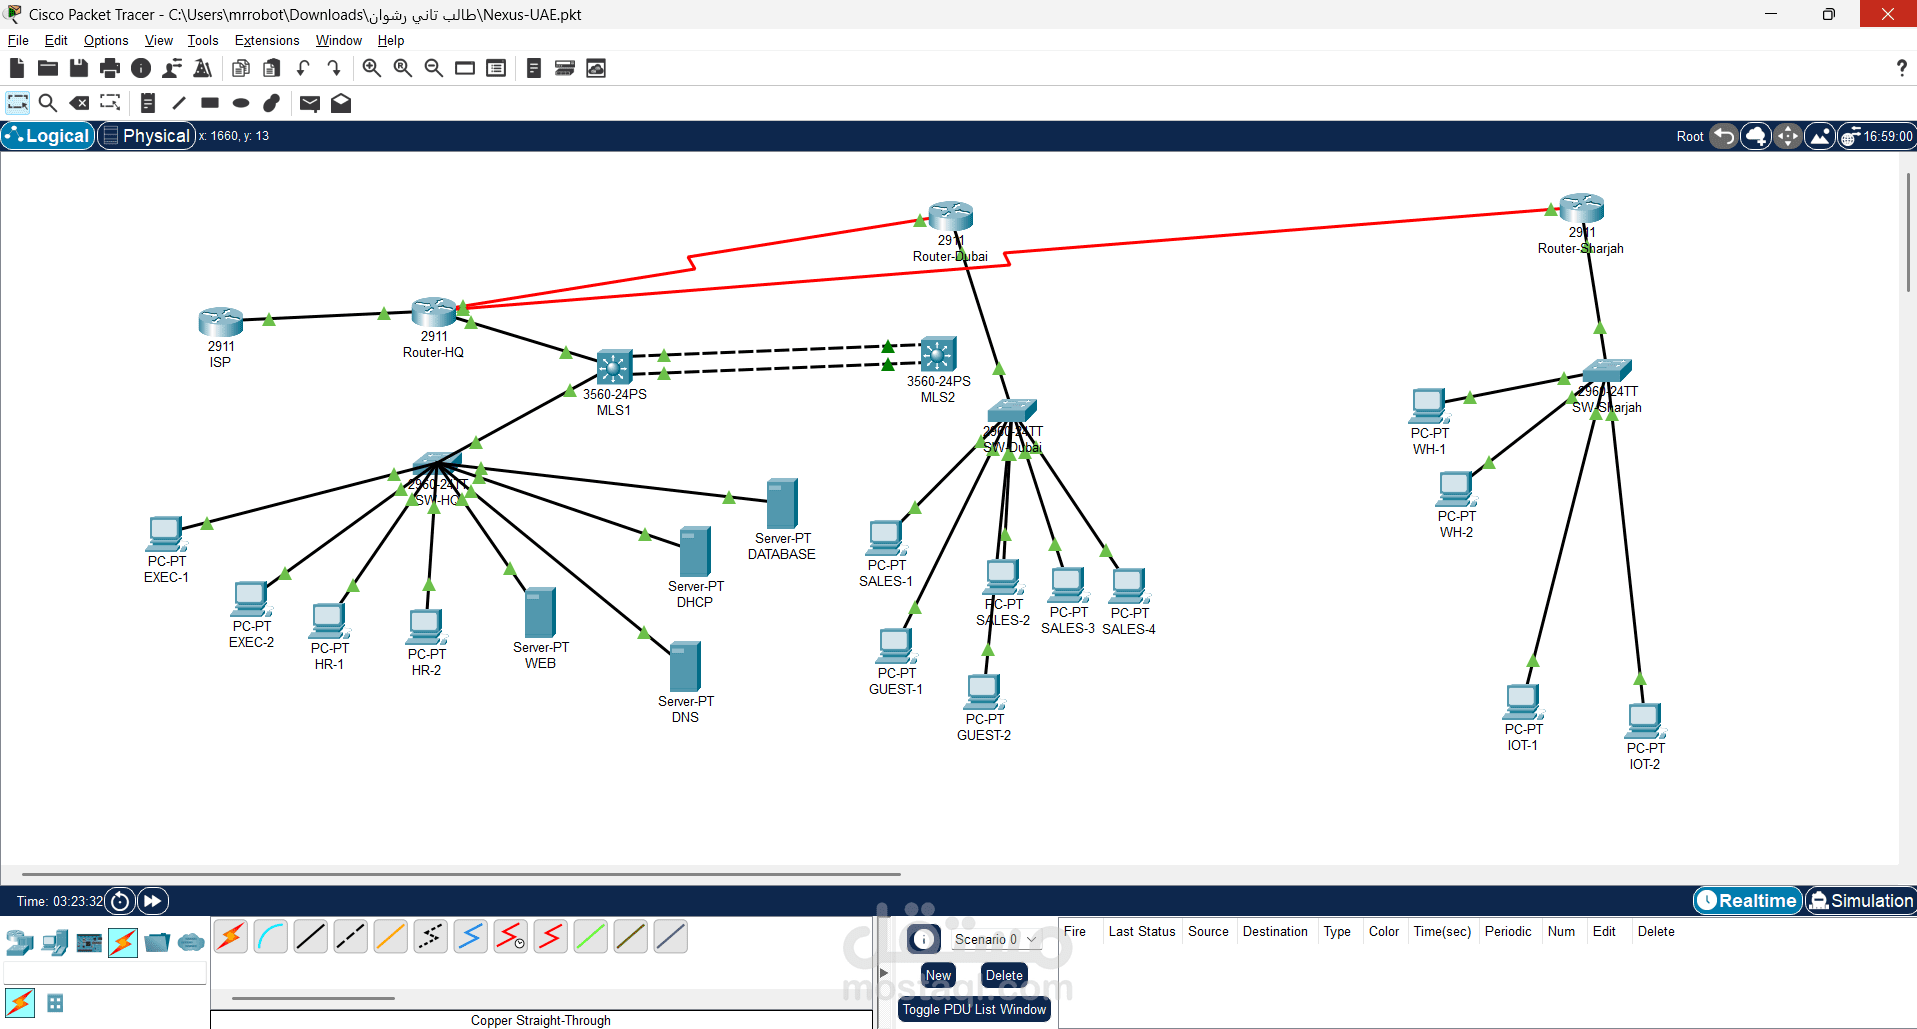Choose the Delete tool
1917x1029 pixels.
click(x=79, y=103)
